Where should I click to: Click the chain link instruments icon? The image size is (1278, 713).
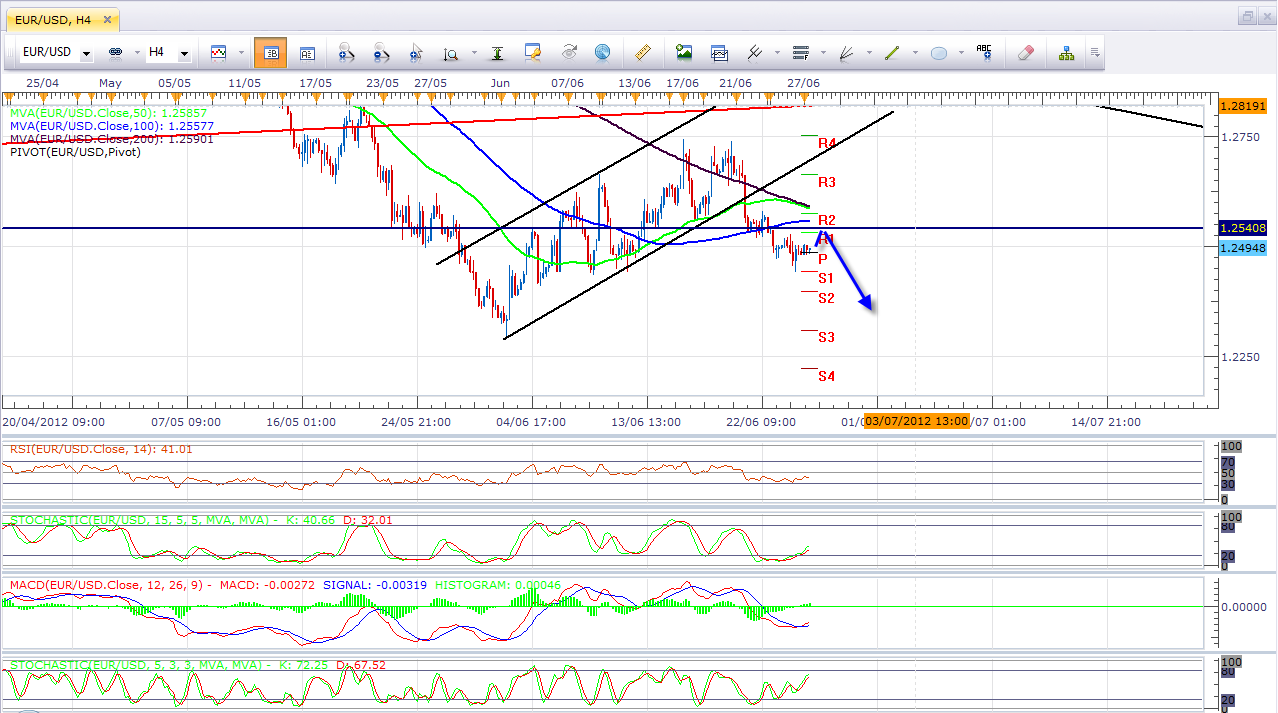(115, 52)
